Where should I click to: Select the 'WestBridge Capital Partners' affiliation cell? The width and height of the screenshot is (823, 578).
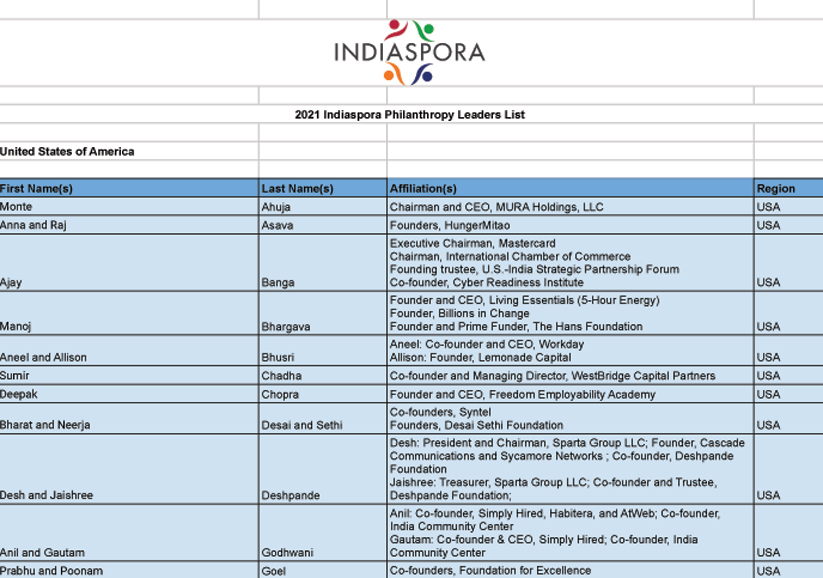click(571, 375)
